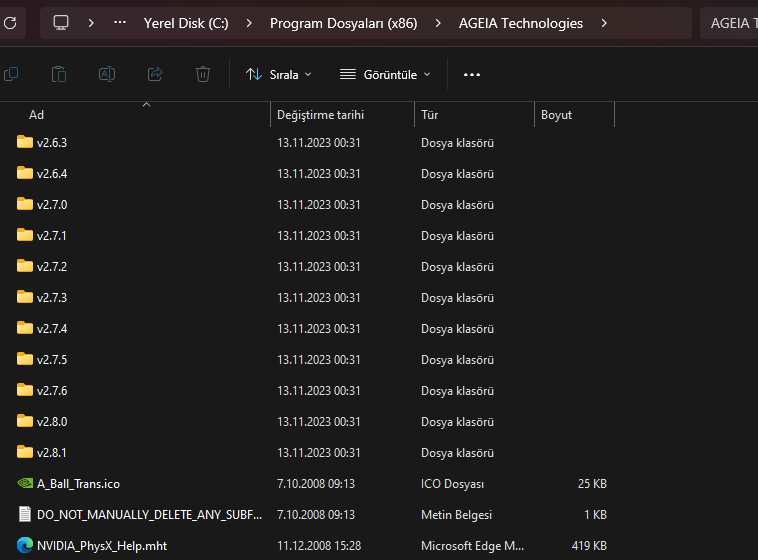Click the v2.8.1 folder name

coord(52,453)
